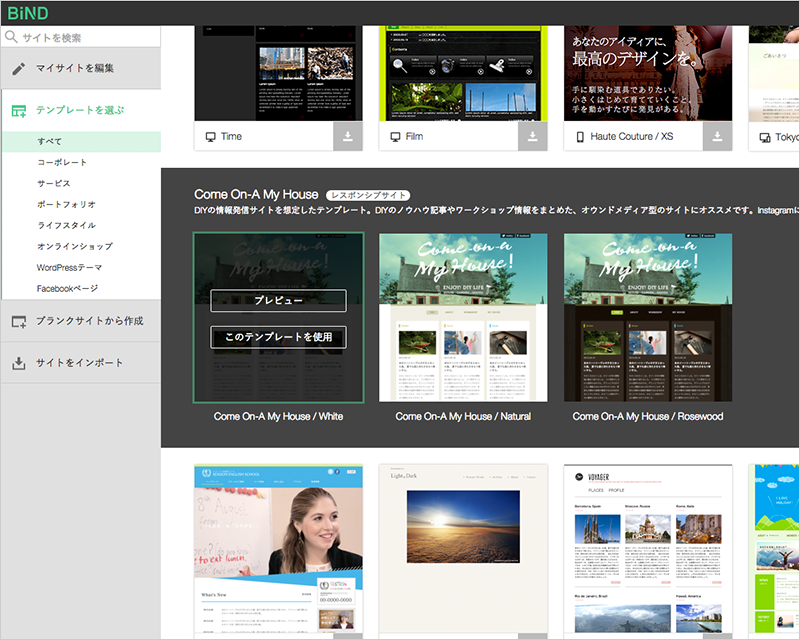Click the template icon beside テンプレートを選ぶ

click(x=18, y=110)
